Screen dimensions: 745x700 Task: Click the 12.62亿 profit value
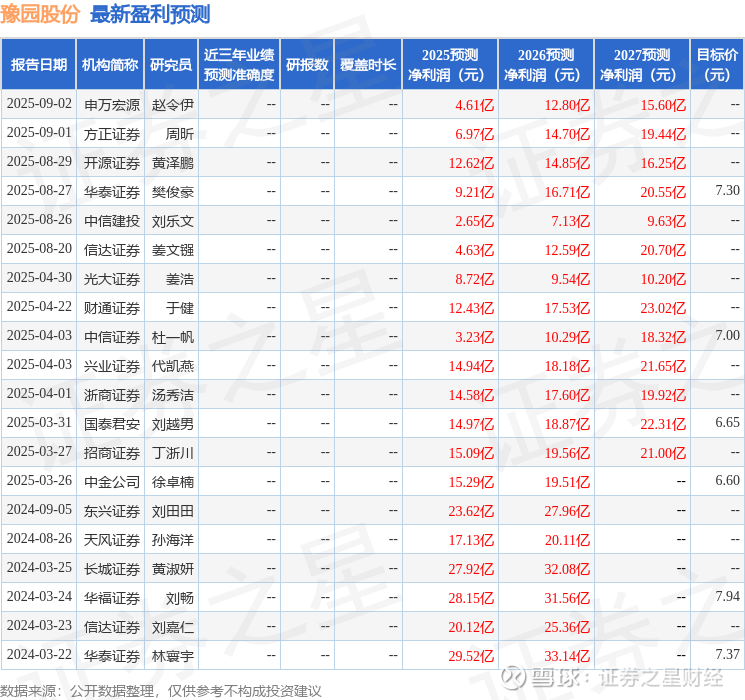[x=471, y=163]
